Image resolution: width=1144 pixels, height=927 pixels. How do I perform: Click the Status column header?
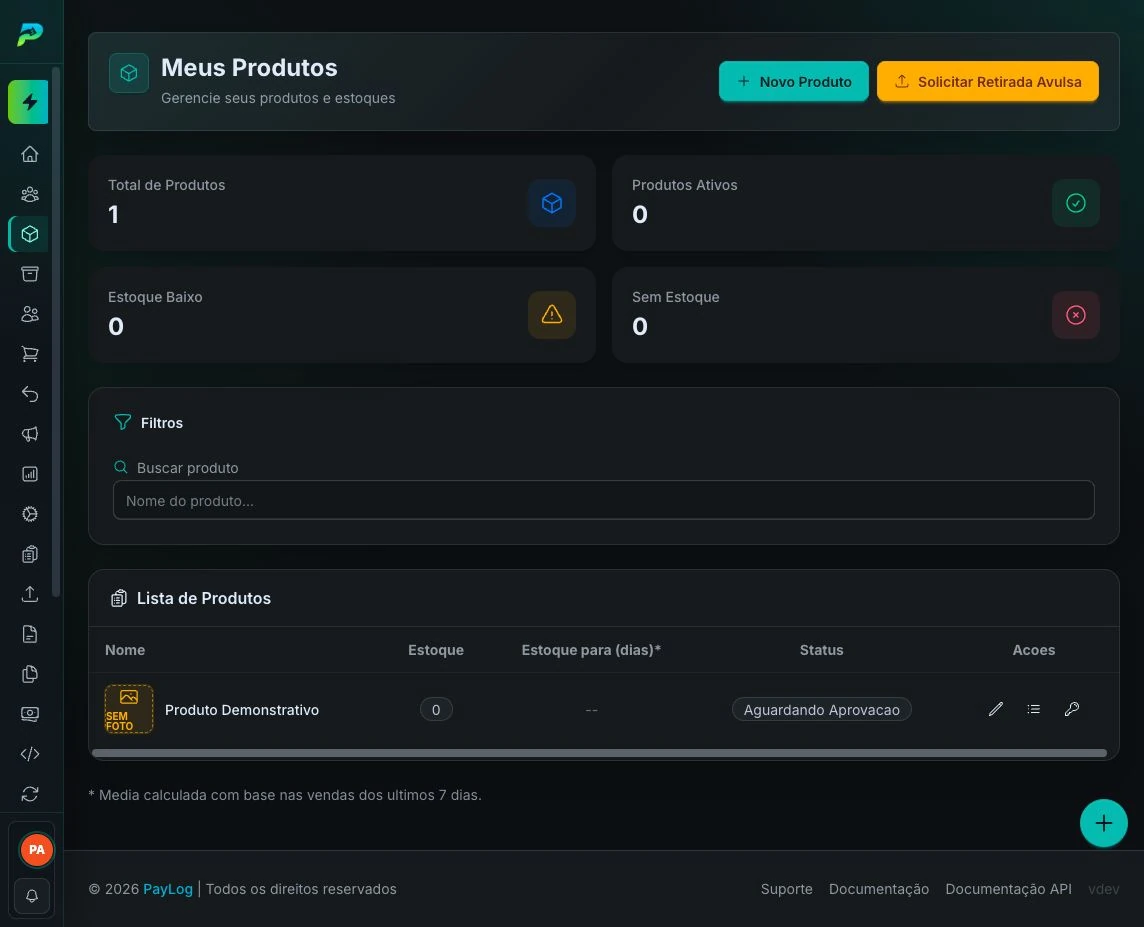click(822, 650)
